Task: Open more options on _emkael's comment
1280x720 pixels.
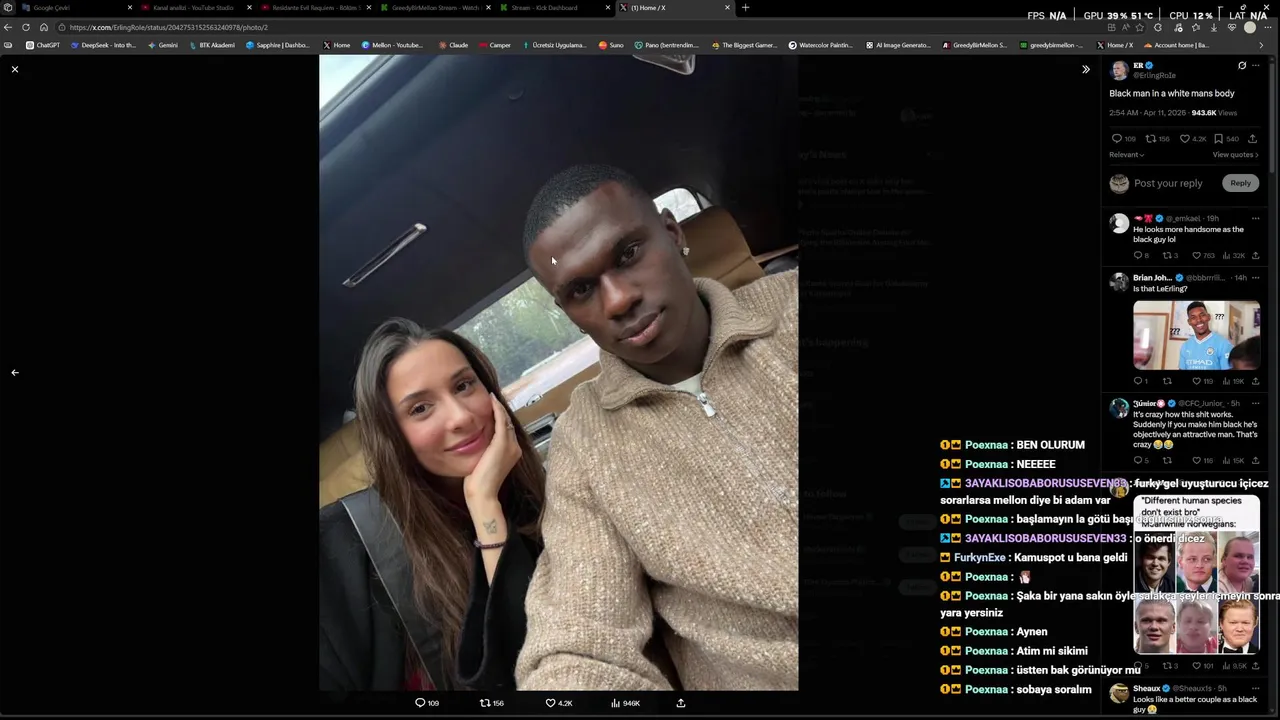Action: click(1256, 218)
